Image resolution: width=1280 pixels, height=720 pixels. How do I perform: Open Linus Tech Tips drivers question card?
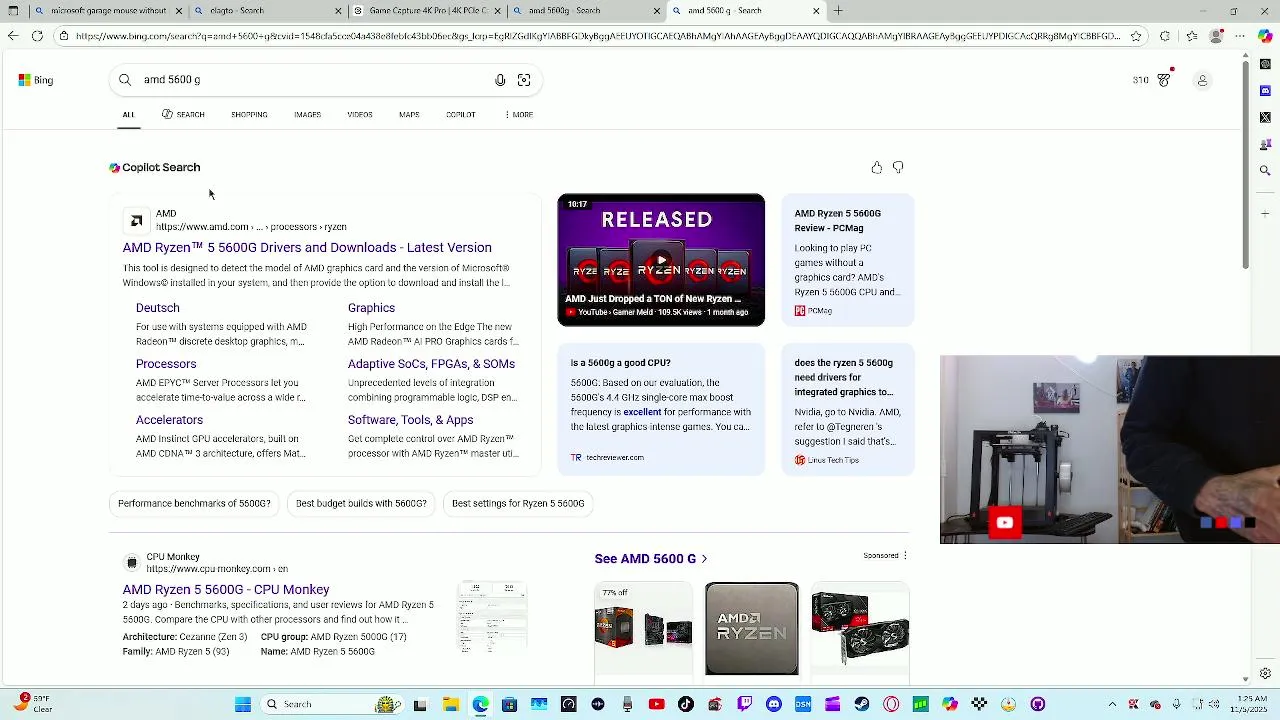coord(848,409)
